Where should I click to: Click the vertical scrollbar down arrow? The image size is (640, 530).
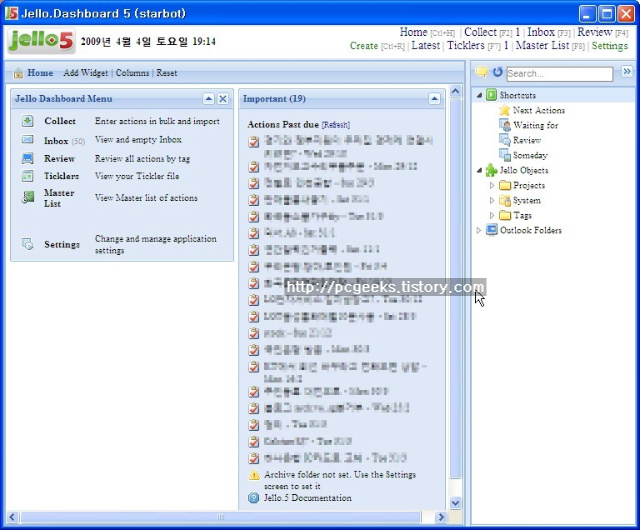point(456,503)
